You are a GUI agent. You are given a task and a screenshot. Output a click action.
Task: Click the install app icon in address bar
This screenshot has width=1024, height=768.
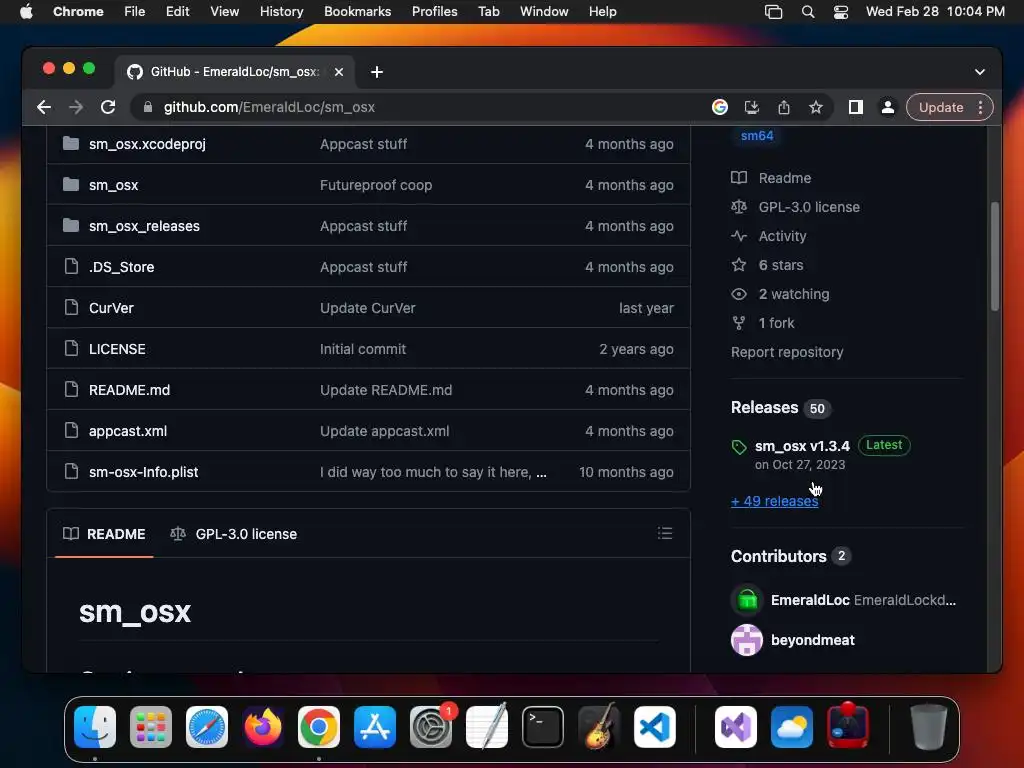[x=752, y=107]
